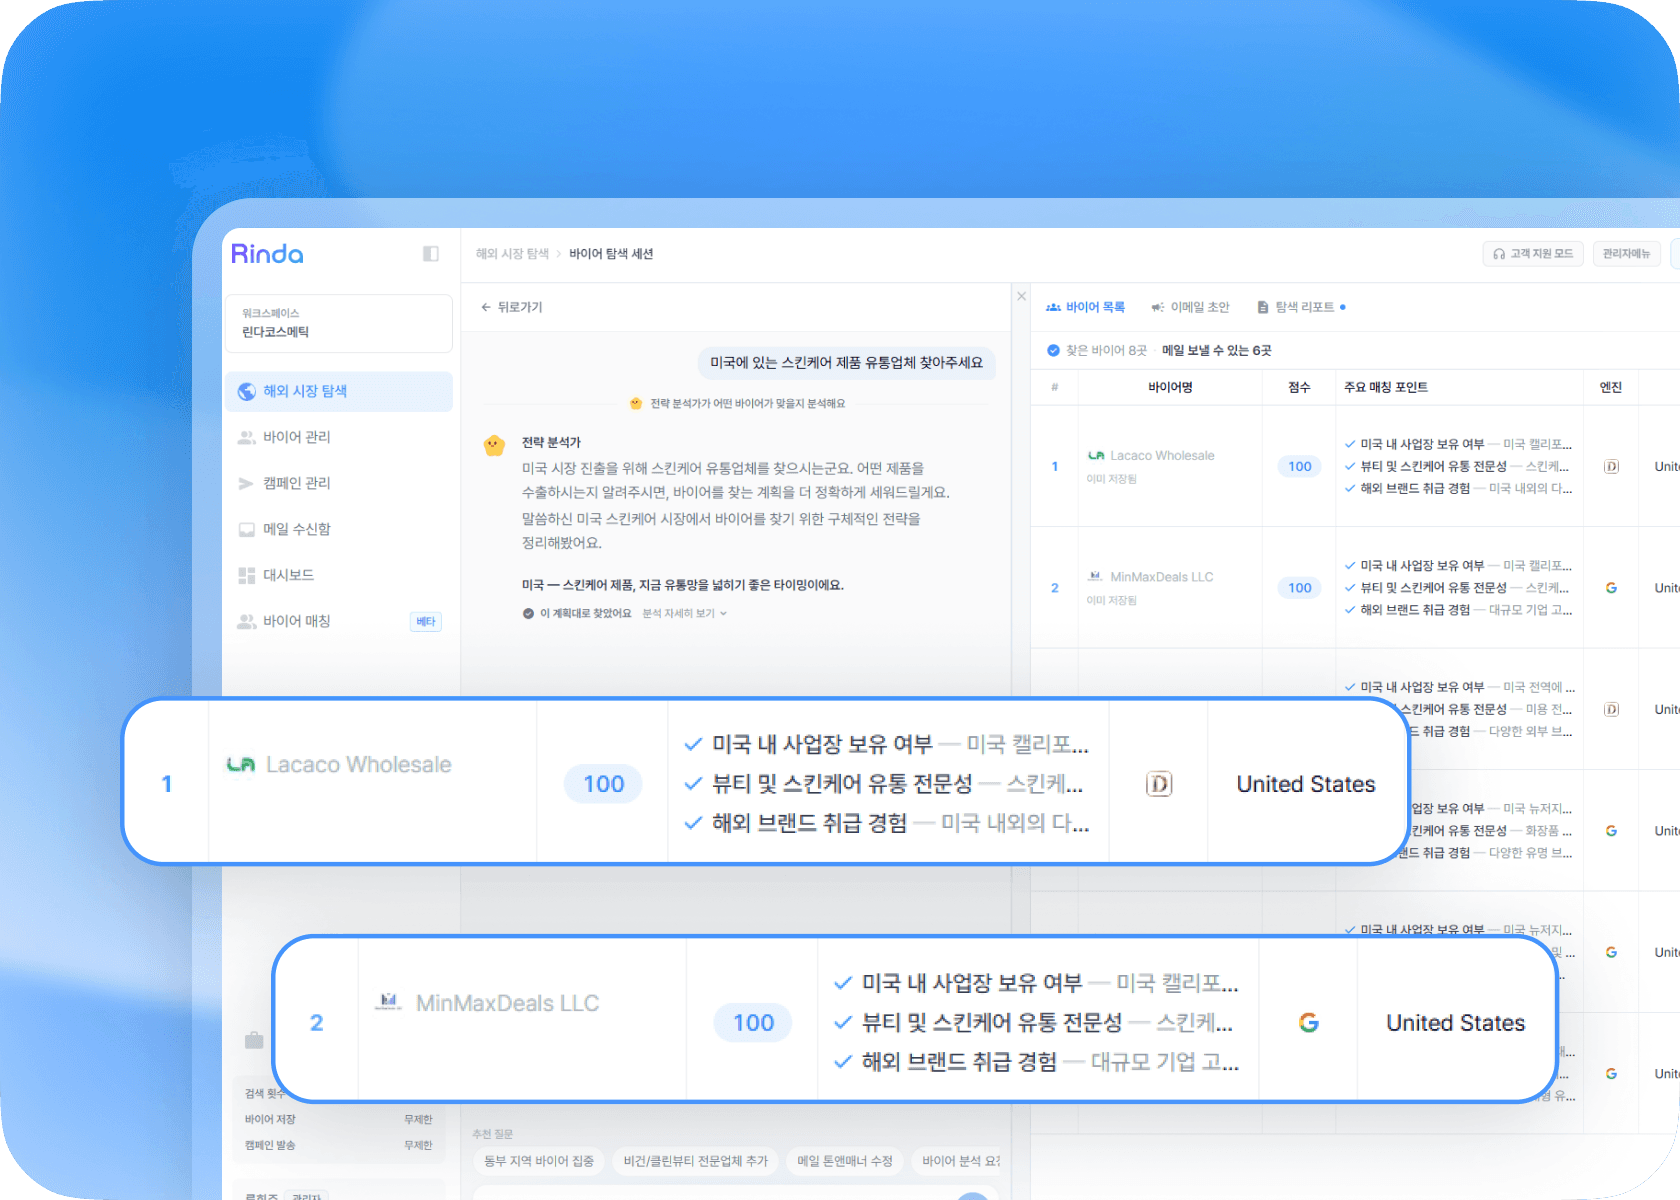Click the 전략 분석가 name label

(x=551, y=442)
